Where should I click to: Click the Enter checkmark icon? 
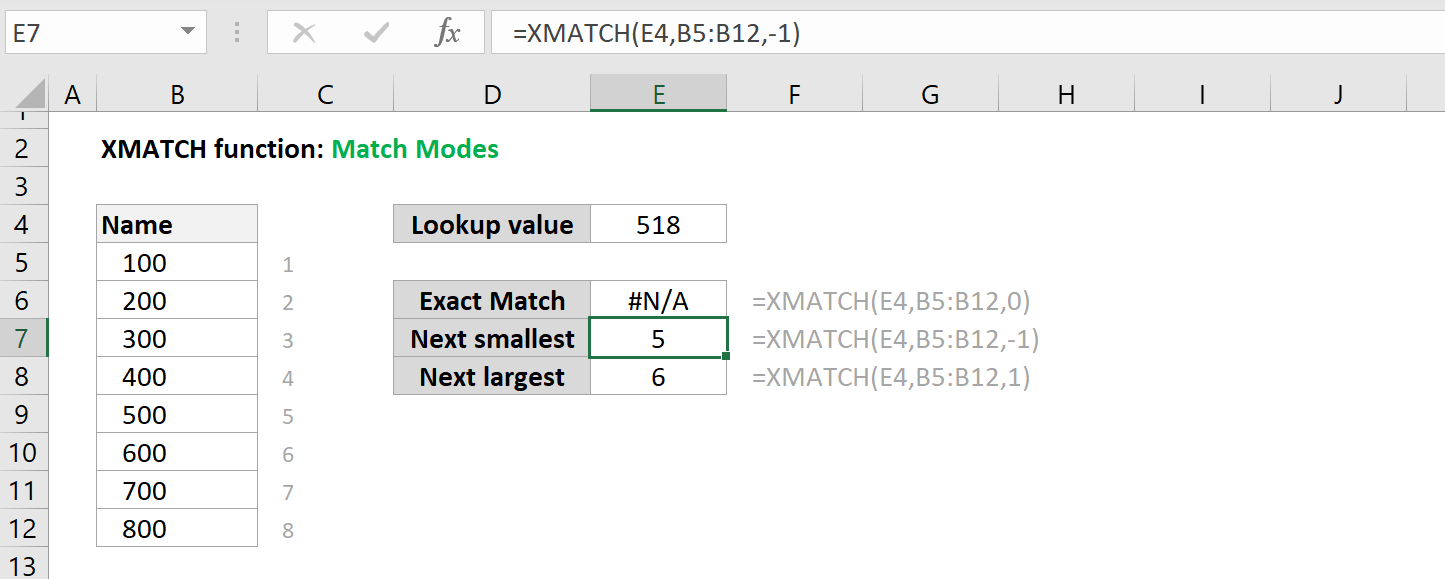pyautogui.click(x=375, y=31)
